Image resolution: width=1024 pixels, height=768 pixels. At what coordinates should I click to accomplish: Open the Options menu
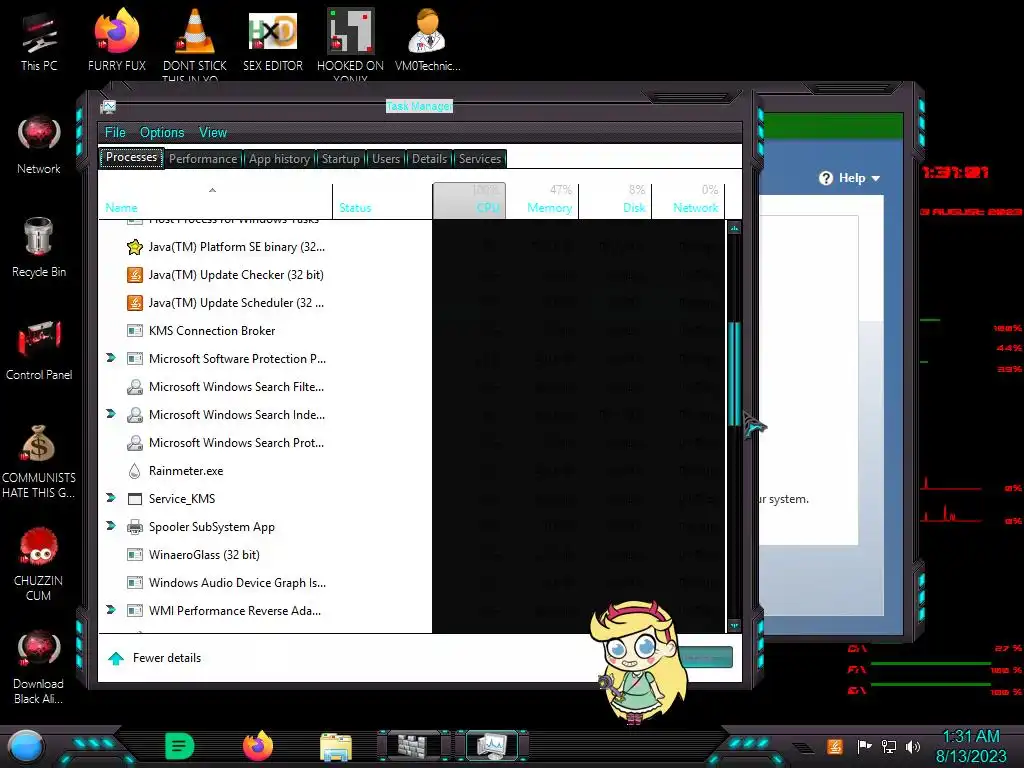pos(162,133)
